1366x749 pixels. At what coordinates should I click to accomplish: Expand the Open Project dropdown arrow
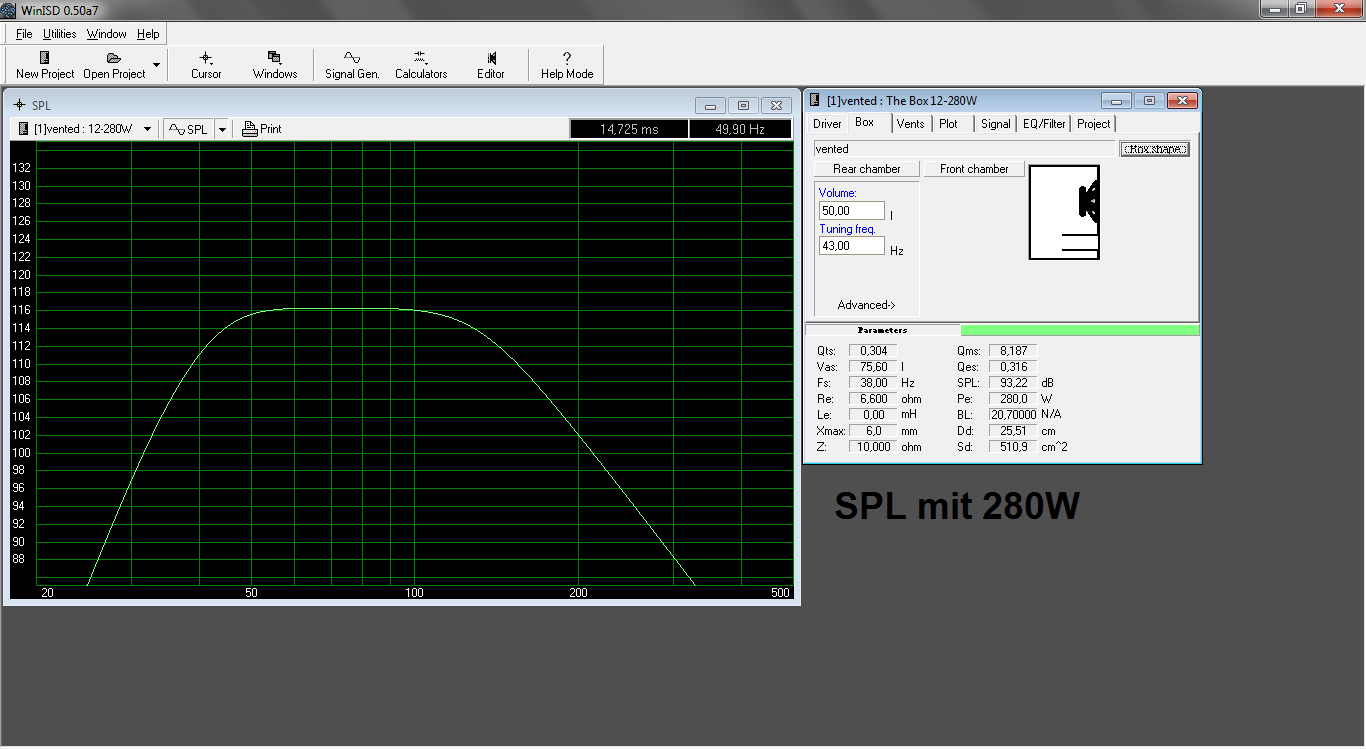click(156, 65)
